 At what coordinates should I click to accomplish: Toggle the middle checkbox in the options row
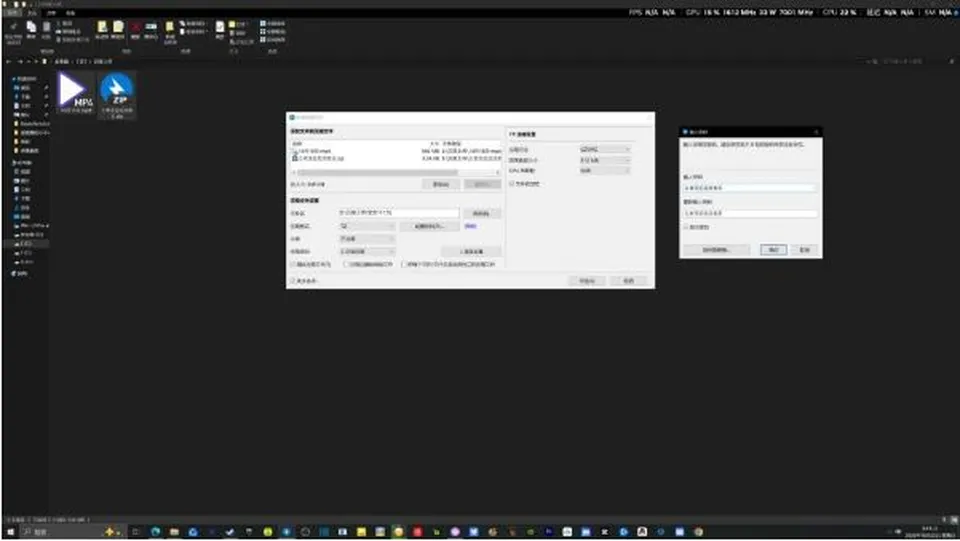click(x=346, y=264)
